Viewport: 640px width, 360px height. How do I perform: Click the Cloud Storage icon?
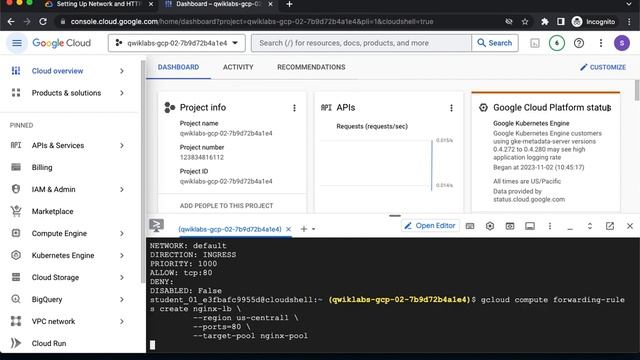(x=16, y=277)
